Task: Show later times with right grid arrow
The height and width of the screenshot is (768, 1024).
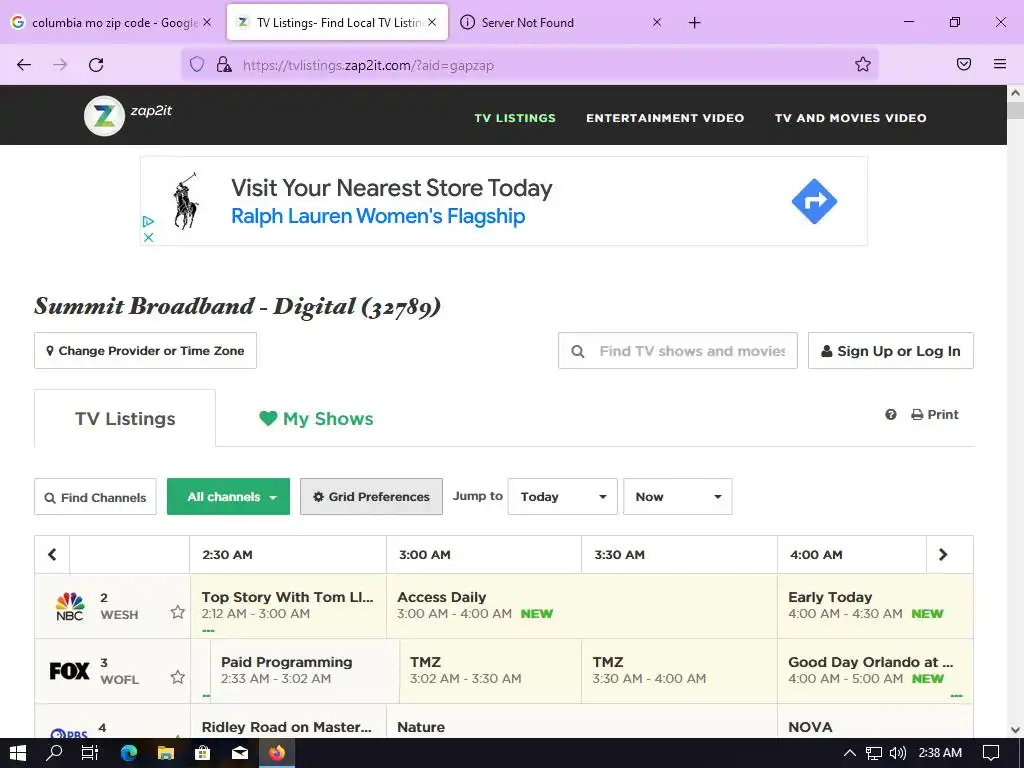Action: coord(943,554)
